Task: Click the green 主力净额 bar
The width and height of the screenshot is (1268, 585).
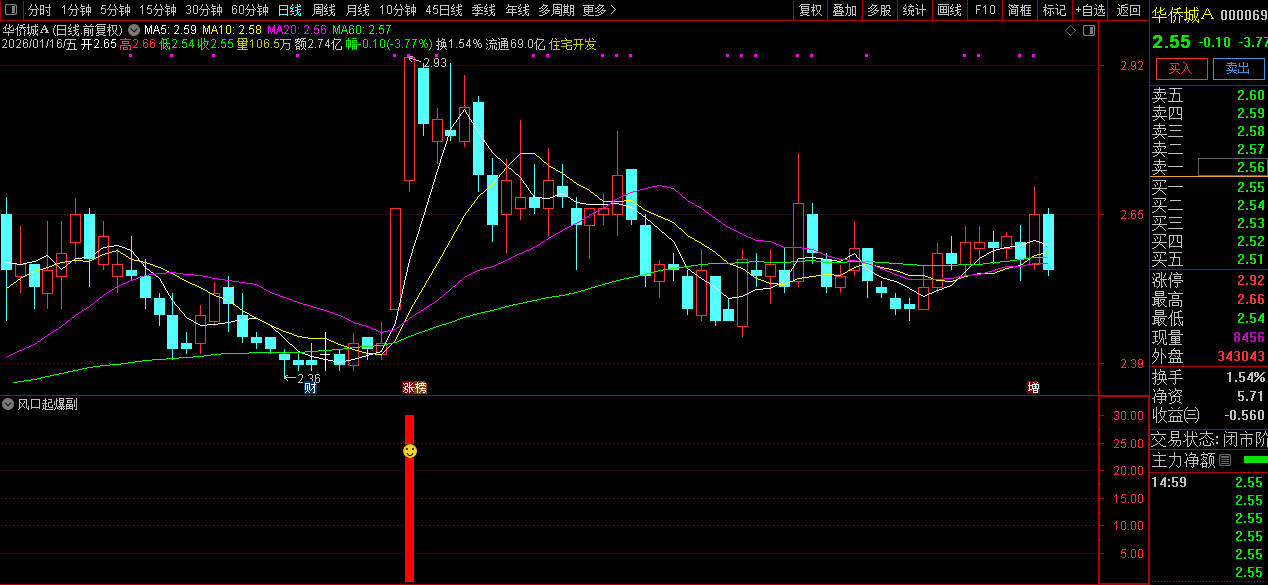Action: pos(1254,460)
